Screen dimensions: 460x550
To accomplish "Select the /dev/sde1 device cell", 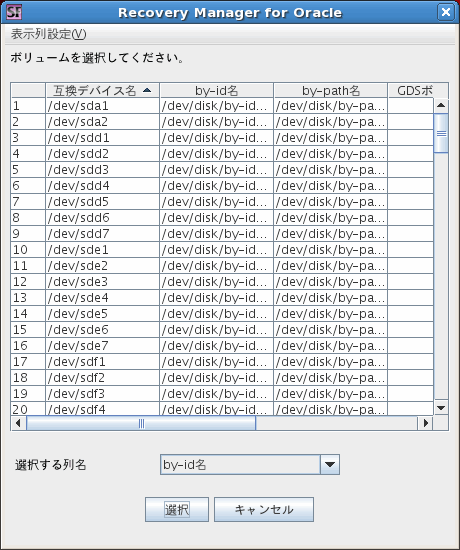I will point(102,250).
